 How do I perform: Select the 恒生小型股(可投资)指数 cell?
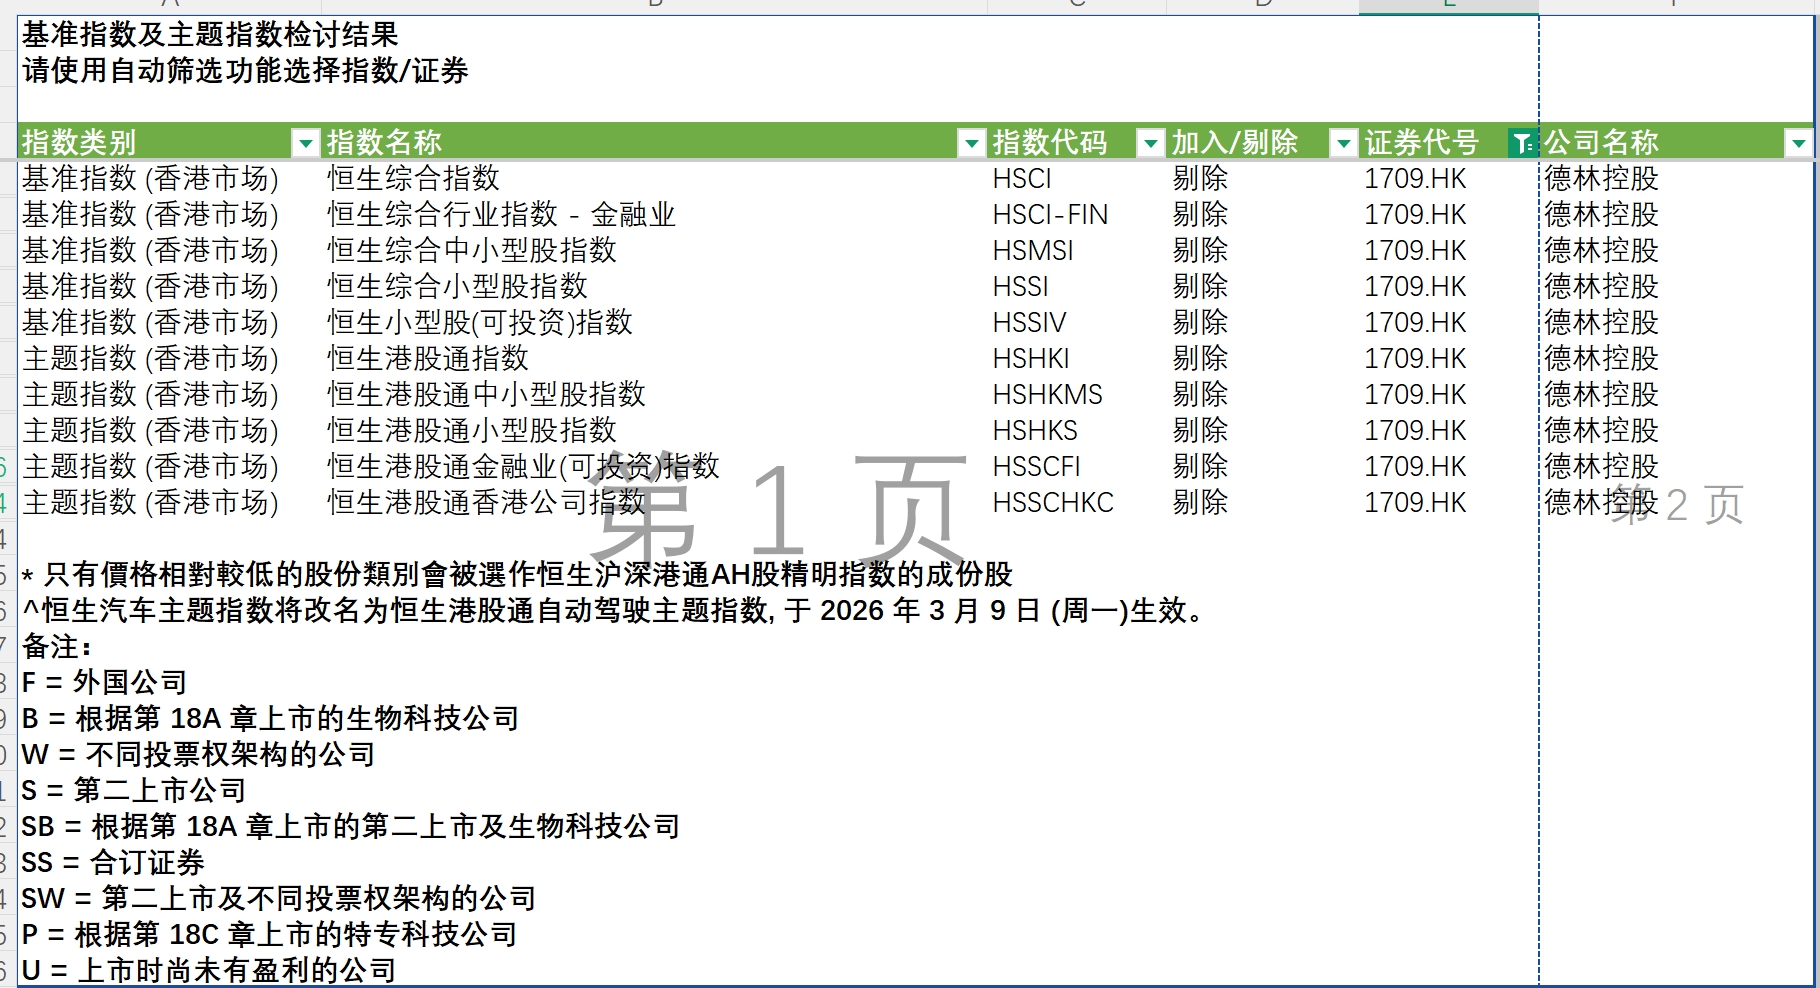[x=480, y=323]
